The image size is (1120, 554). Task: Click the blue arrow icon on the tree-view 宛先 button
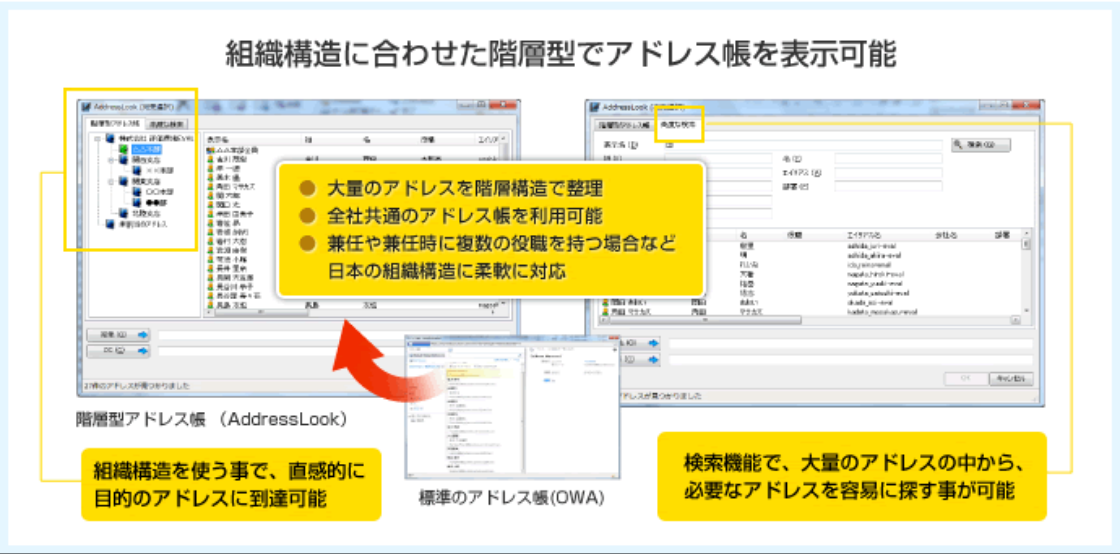pos(142,333)
